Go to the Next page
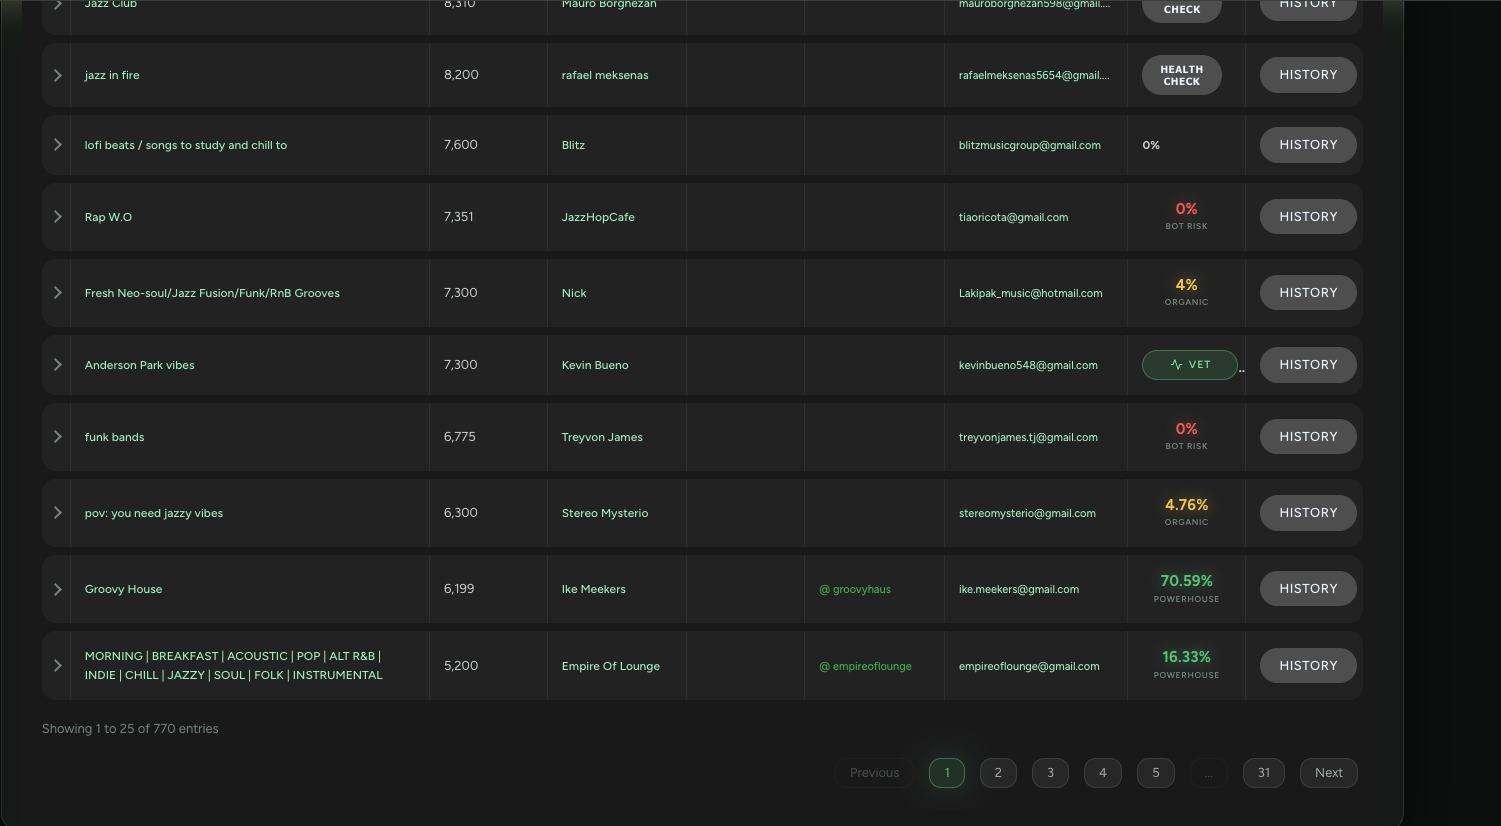The image size is (1501, 826). click(x=1329, y=773)
